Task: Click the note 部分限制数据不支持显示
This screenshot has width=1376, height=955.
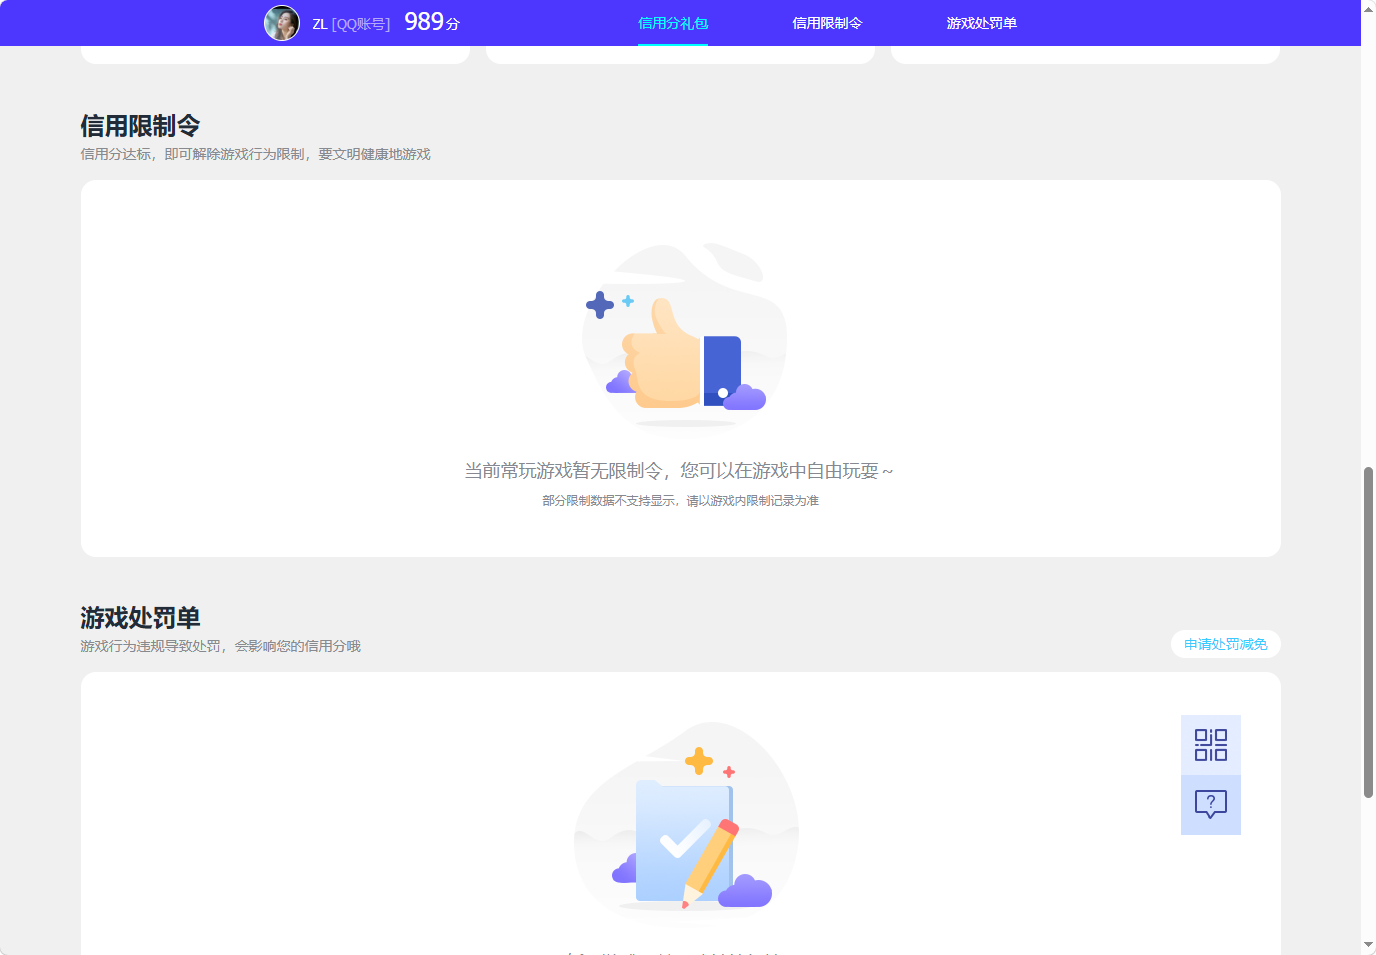Action: [x=609, y=501]
